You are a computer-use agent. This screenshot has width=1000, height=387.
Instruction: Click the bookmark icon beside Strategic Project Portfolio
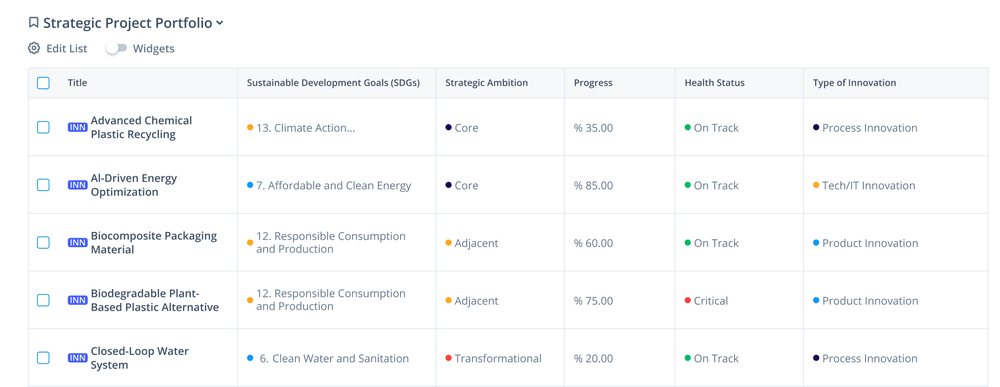click(34, 23)
